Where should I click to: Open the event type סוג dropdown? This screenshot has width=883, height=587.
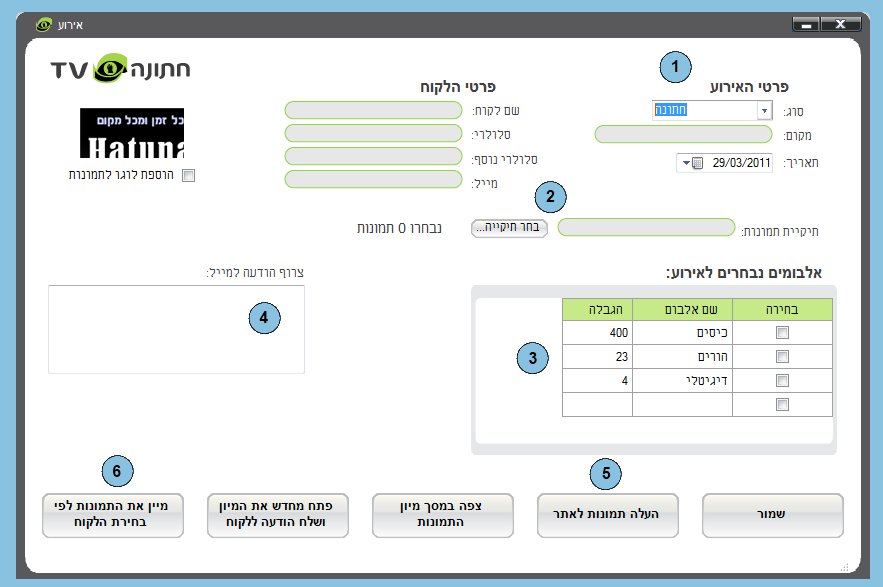tap(764, 110)
